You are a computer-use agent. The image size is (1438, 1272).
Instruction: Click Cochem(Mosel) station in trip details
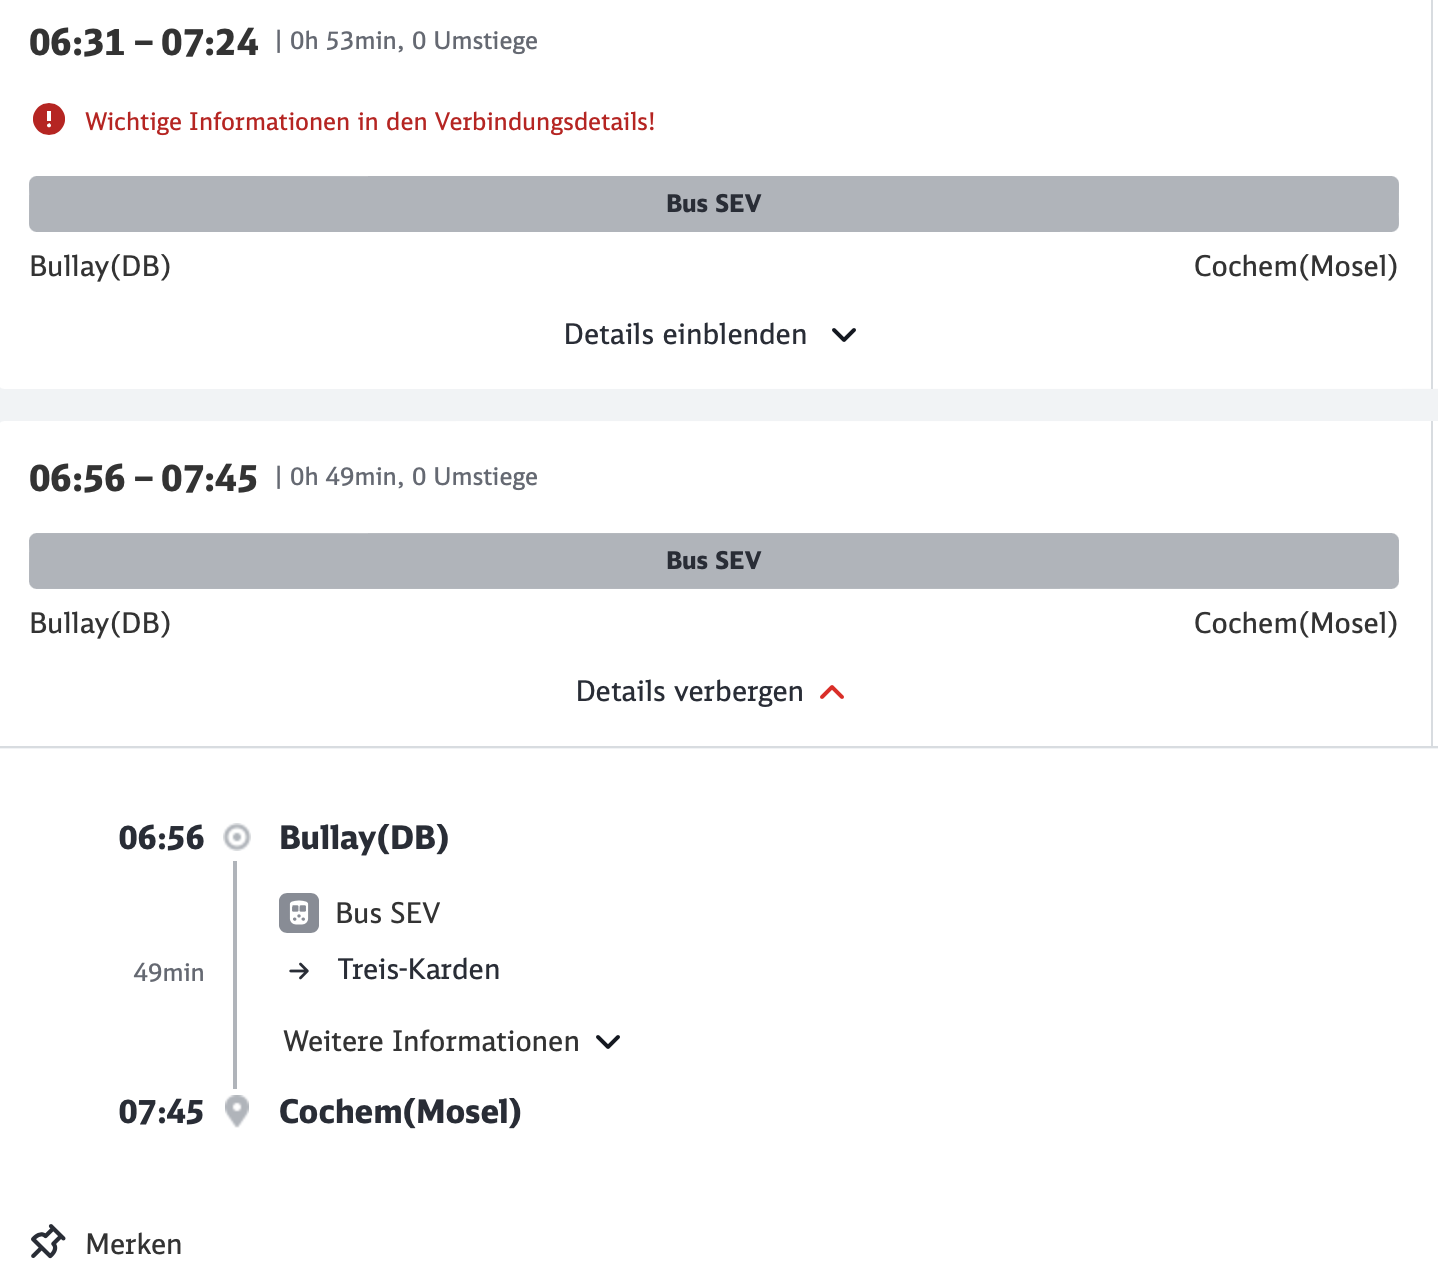pos(400,1112)
